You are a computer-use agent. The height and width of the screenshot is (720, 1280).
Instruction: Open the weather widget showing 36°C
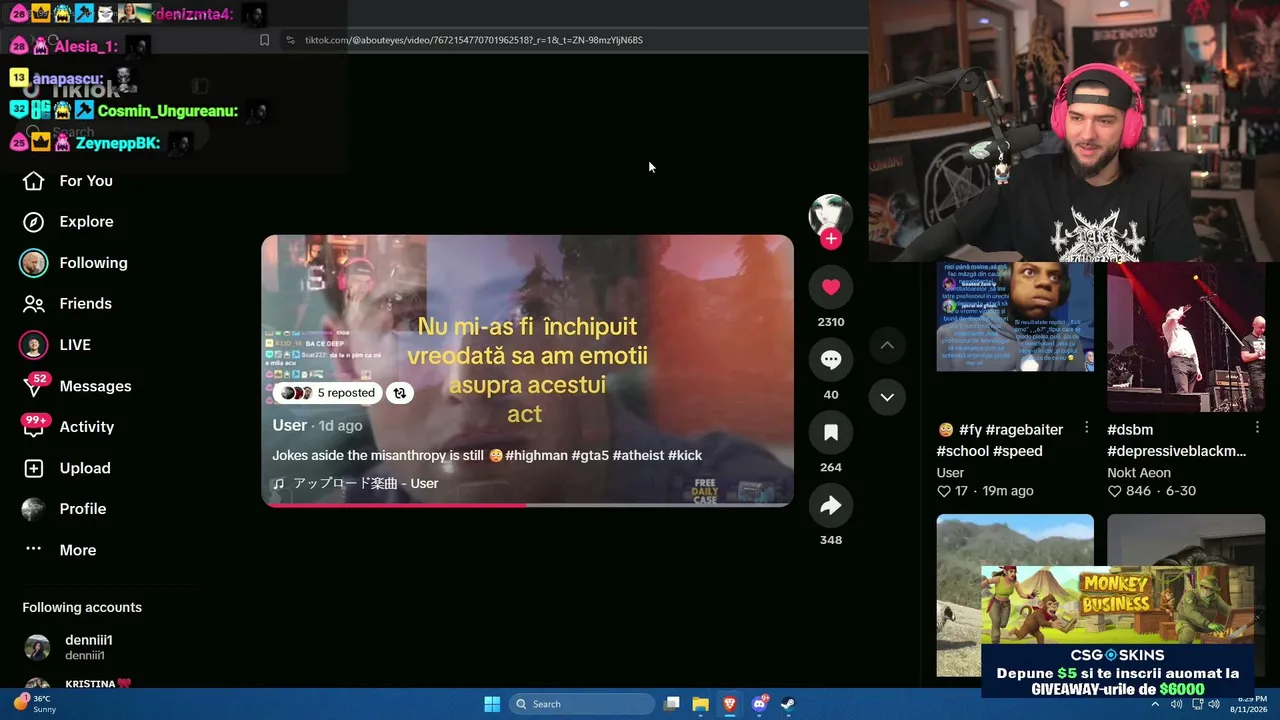36,704
